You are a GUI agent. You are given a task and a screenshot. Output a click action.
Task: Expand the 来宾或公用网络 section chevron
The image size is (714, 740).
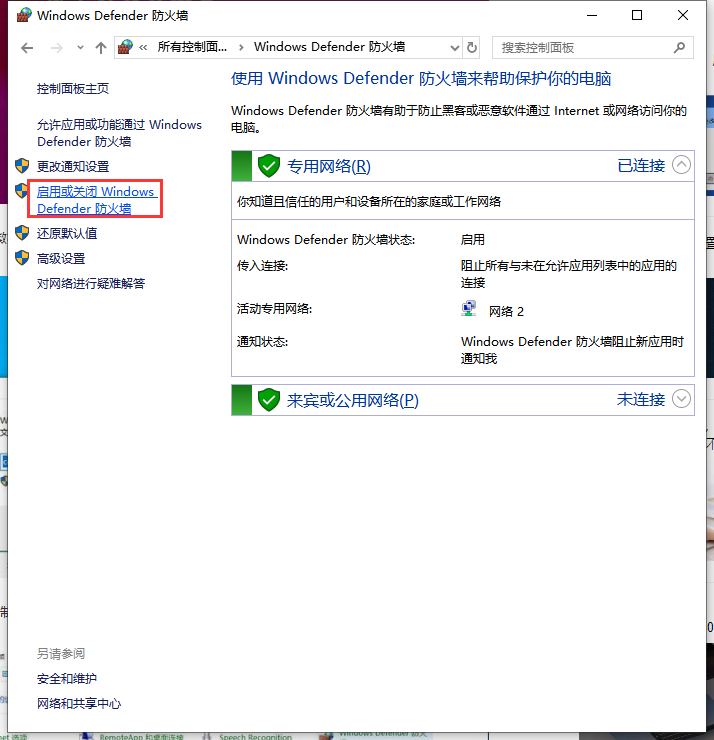pos(682,399)
